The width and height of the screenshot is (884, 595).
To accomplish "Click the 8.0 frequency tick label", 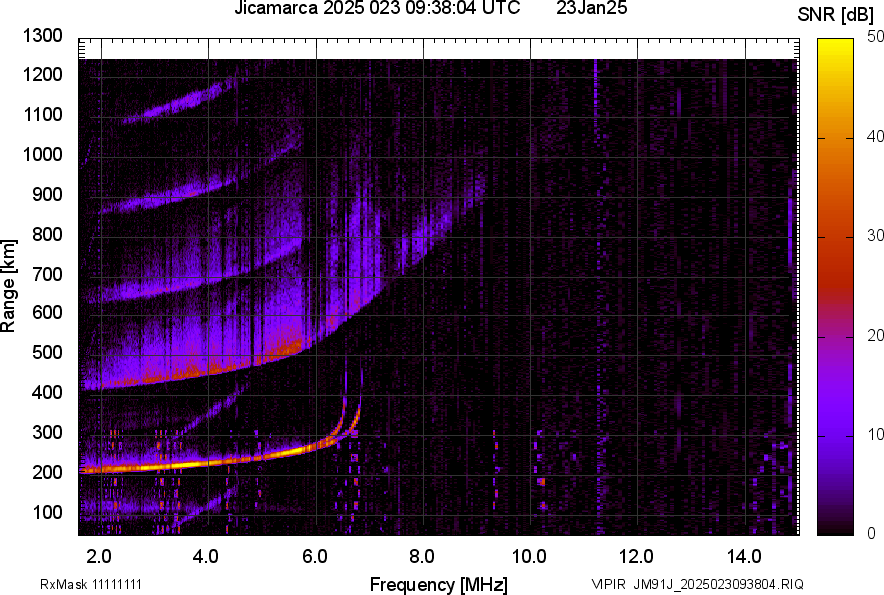I will click(422, 555).
